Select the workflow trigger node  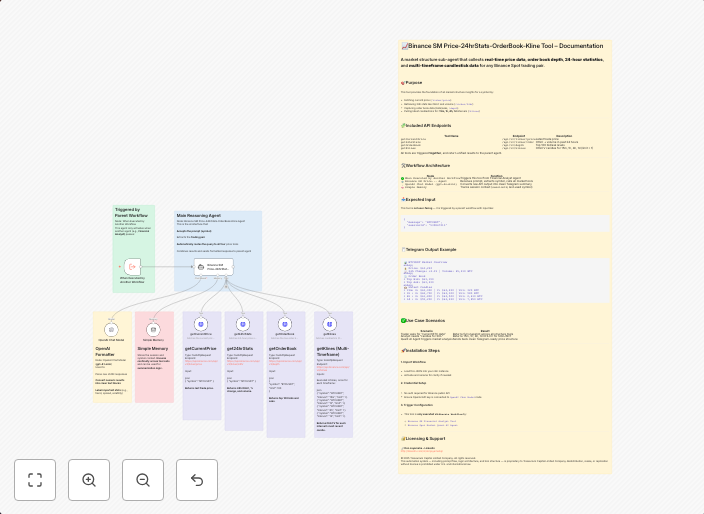(x=132, y=267)
